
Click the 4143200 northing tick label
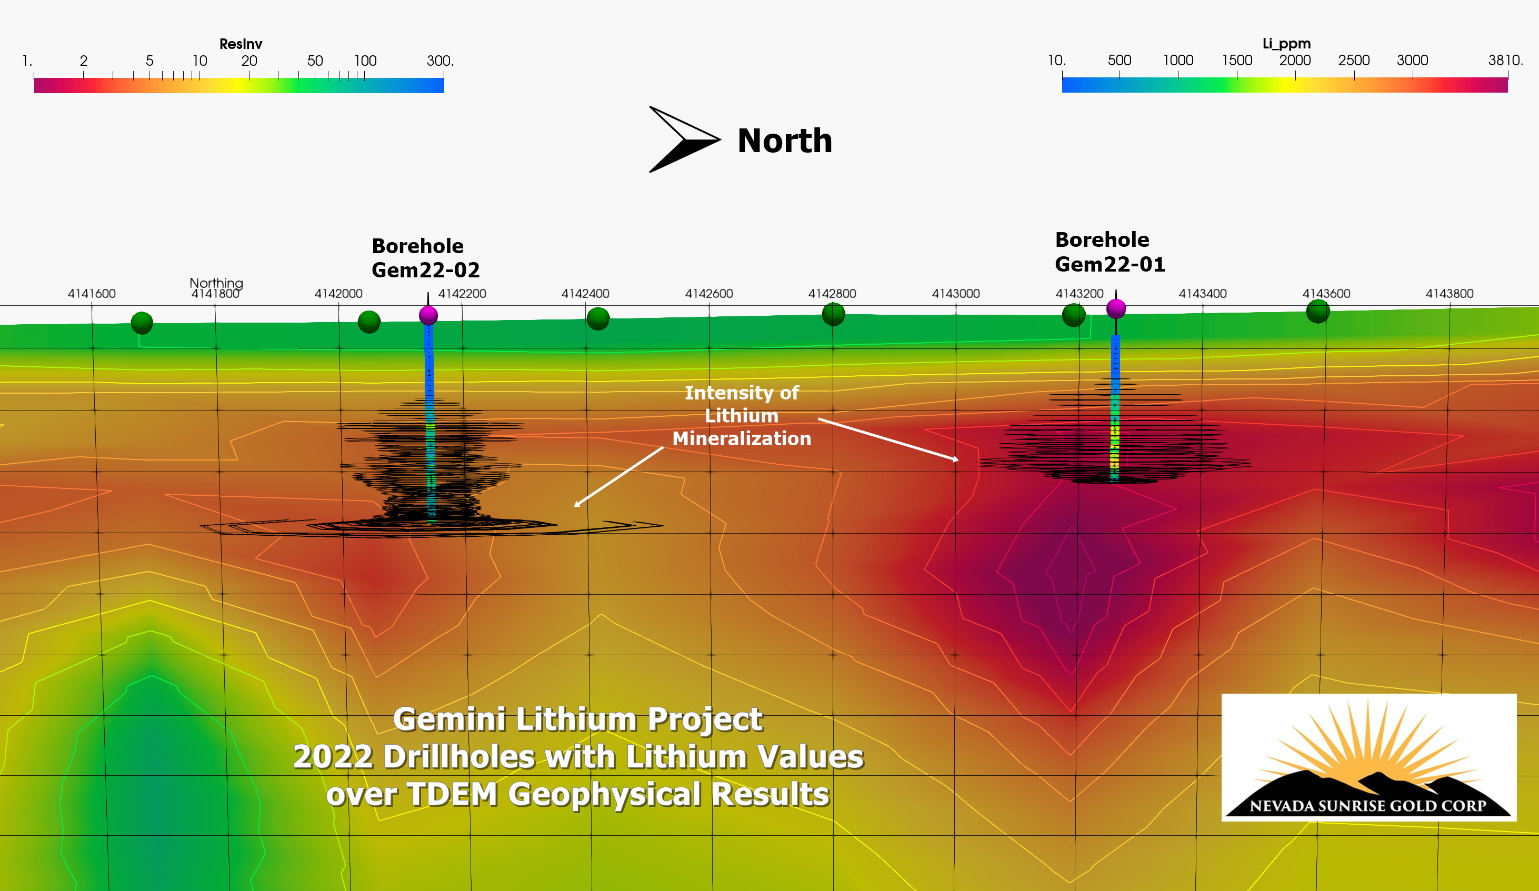[1080, 294]
